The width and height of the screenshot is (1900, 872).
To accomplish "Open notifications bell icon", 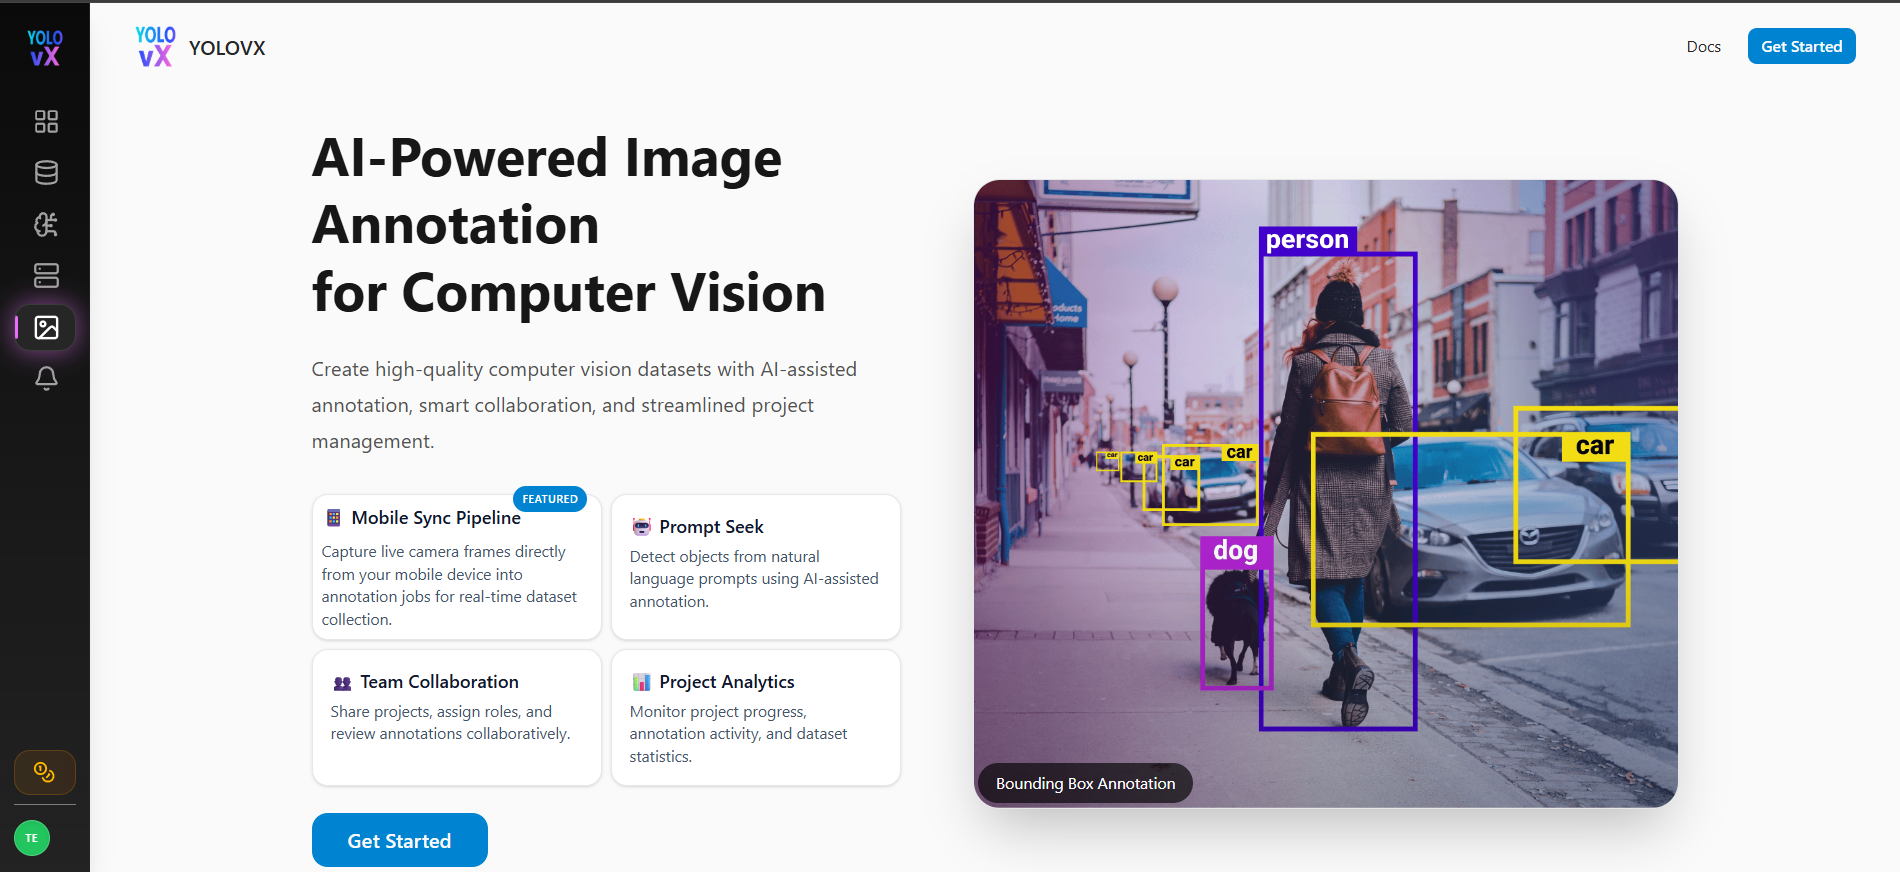I will pyautogui.click(x=46, y=378).
